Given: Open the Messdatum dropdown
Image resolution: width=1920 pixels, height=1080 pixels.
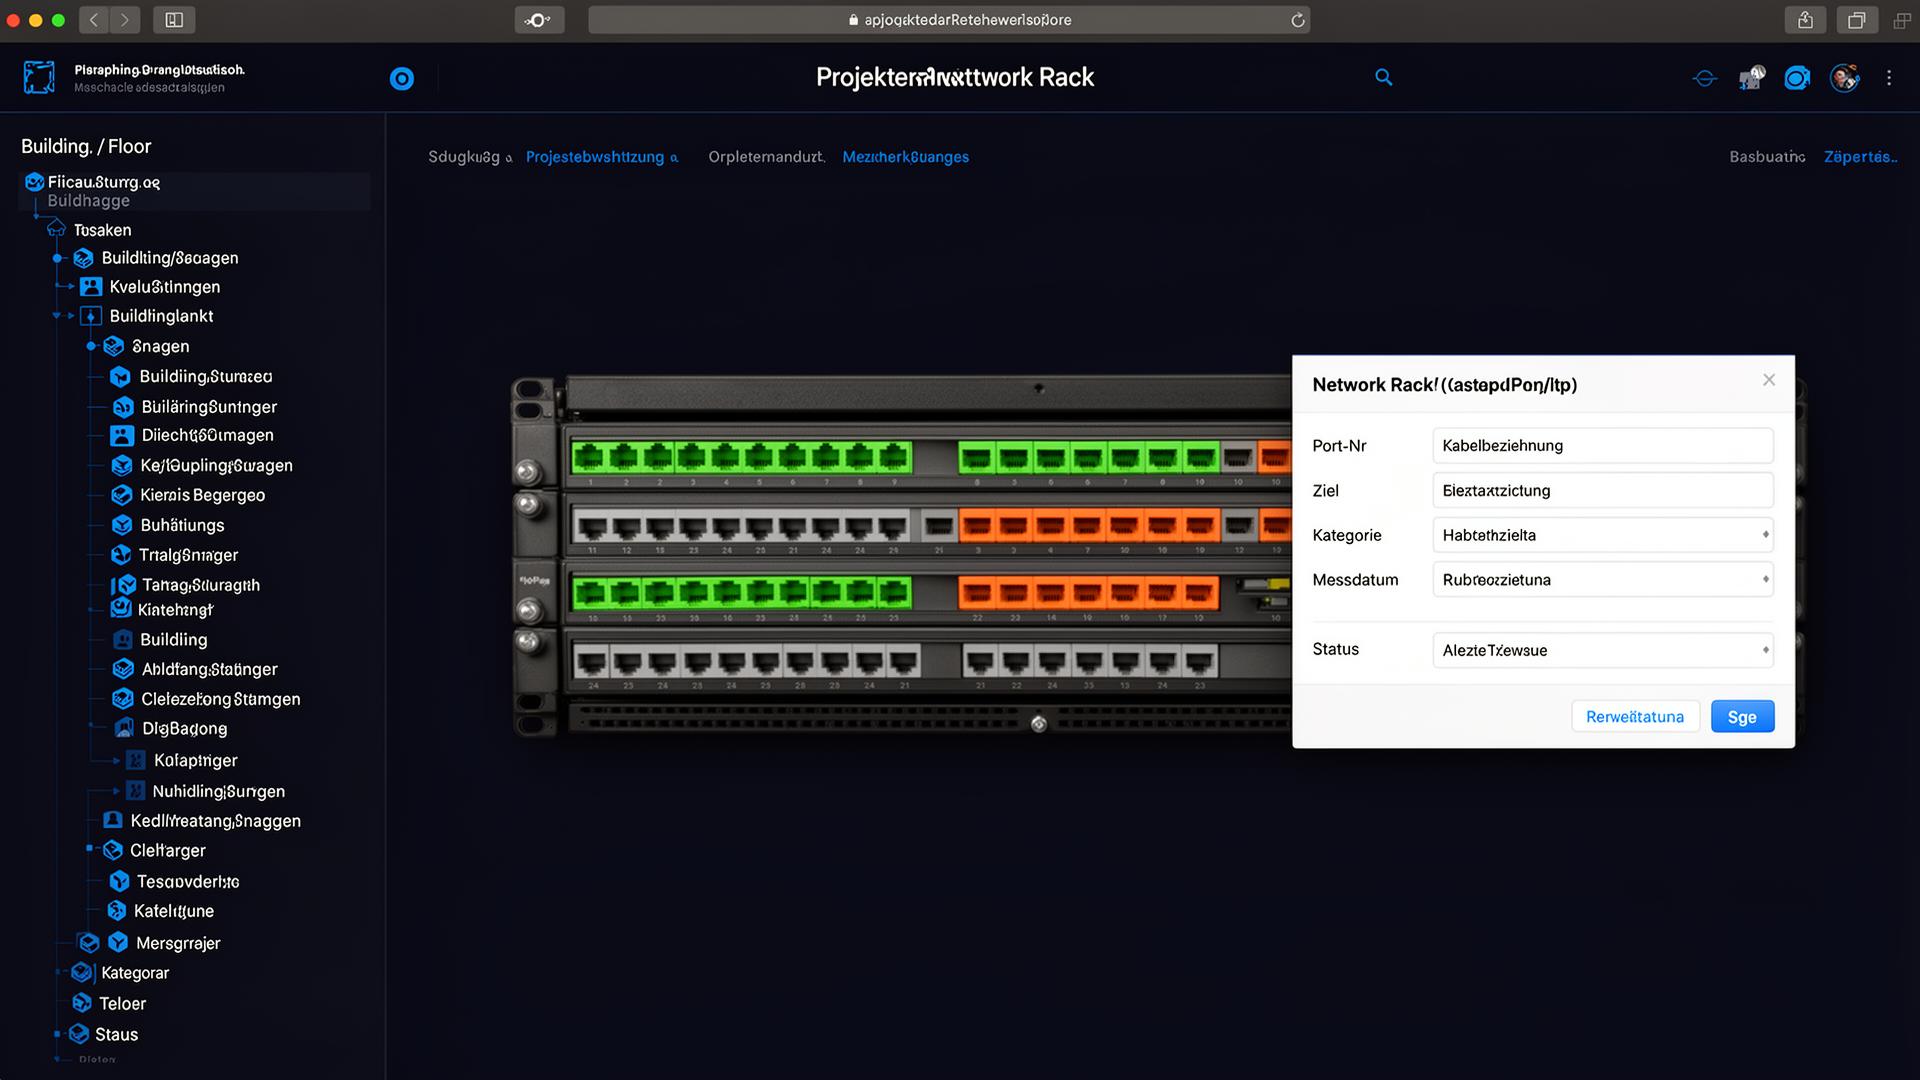Looking at the screenshot, I should (x=1602, y=580).
